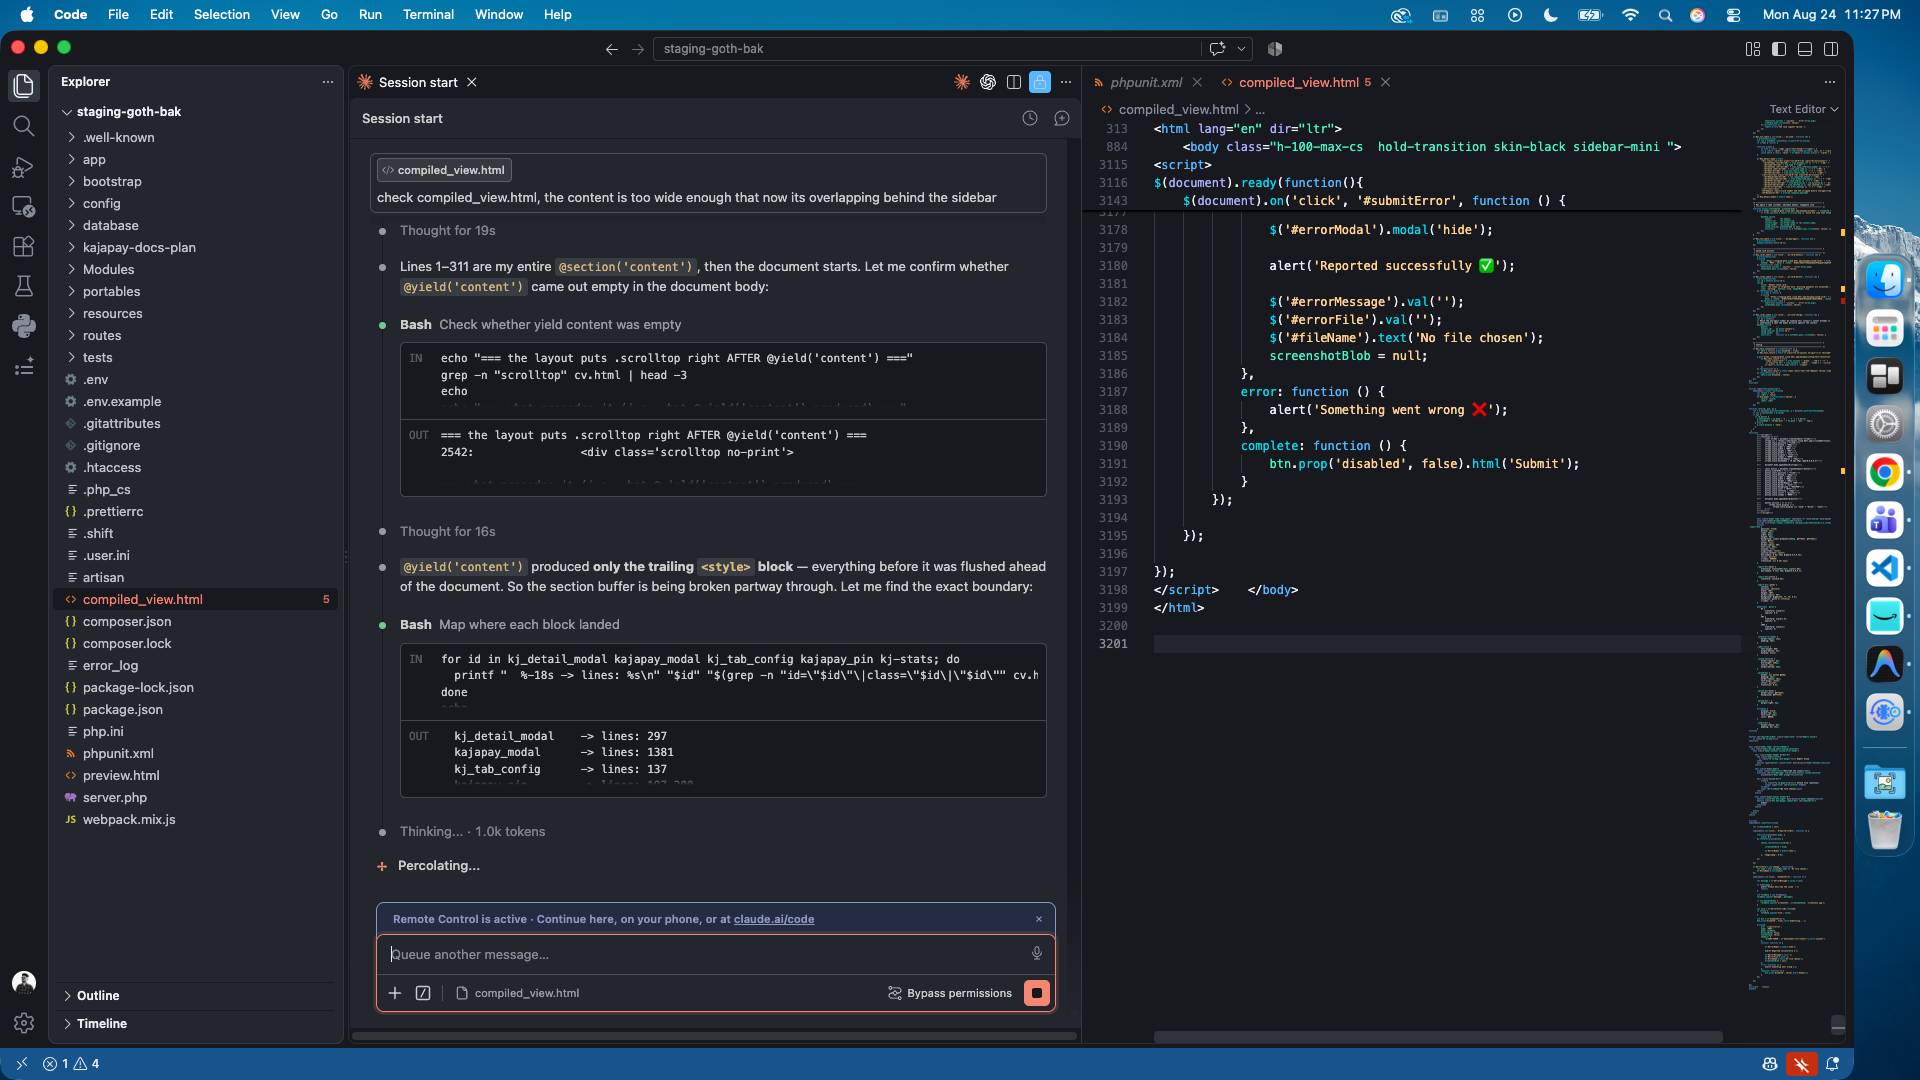This screenshot has height=1080, width=1920.
Task: Open the claude.ai/code link
Action: (774, 919)
